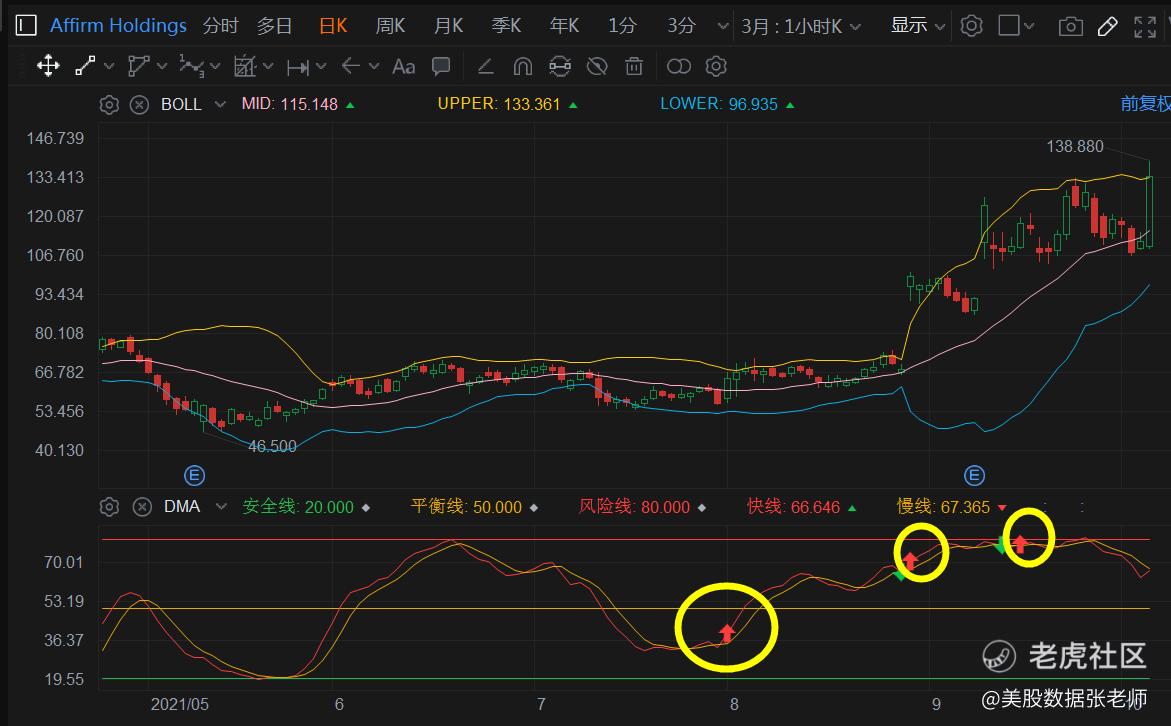This screenshot has width=1171, height=726.
Task: Remove the BOLL indicator
Action: click(140, 105)
